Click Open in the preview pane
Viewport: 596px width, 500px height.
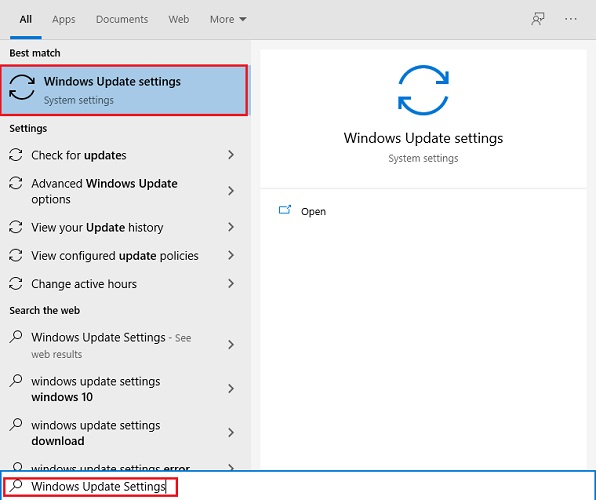point(313,211)
